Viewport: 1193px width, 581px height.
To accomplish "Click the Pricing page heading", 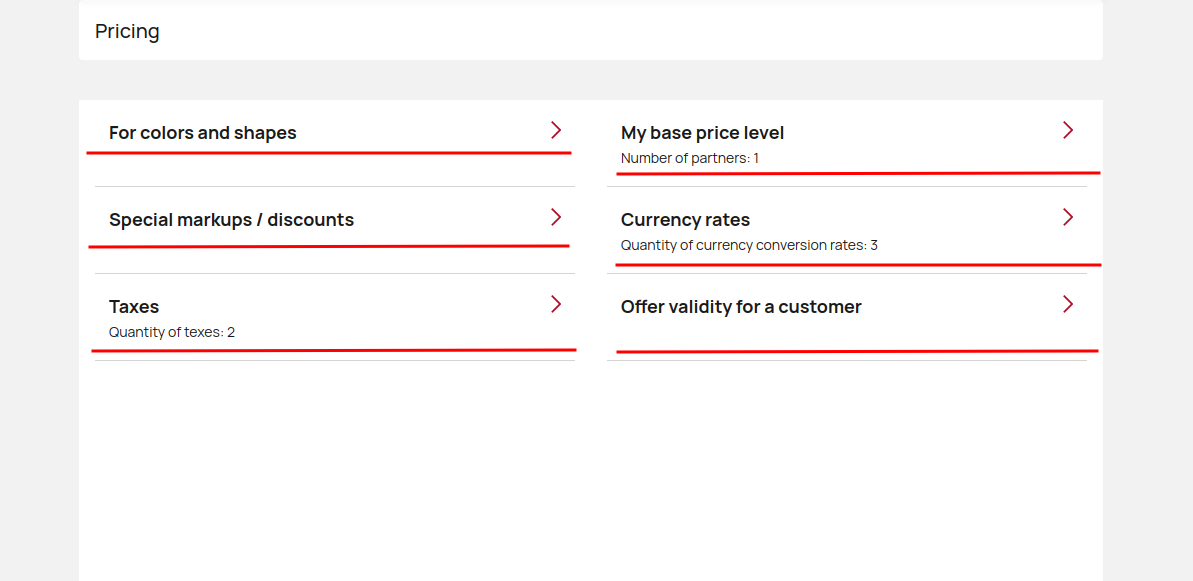I will (x=127, y=31).
